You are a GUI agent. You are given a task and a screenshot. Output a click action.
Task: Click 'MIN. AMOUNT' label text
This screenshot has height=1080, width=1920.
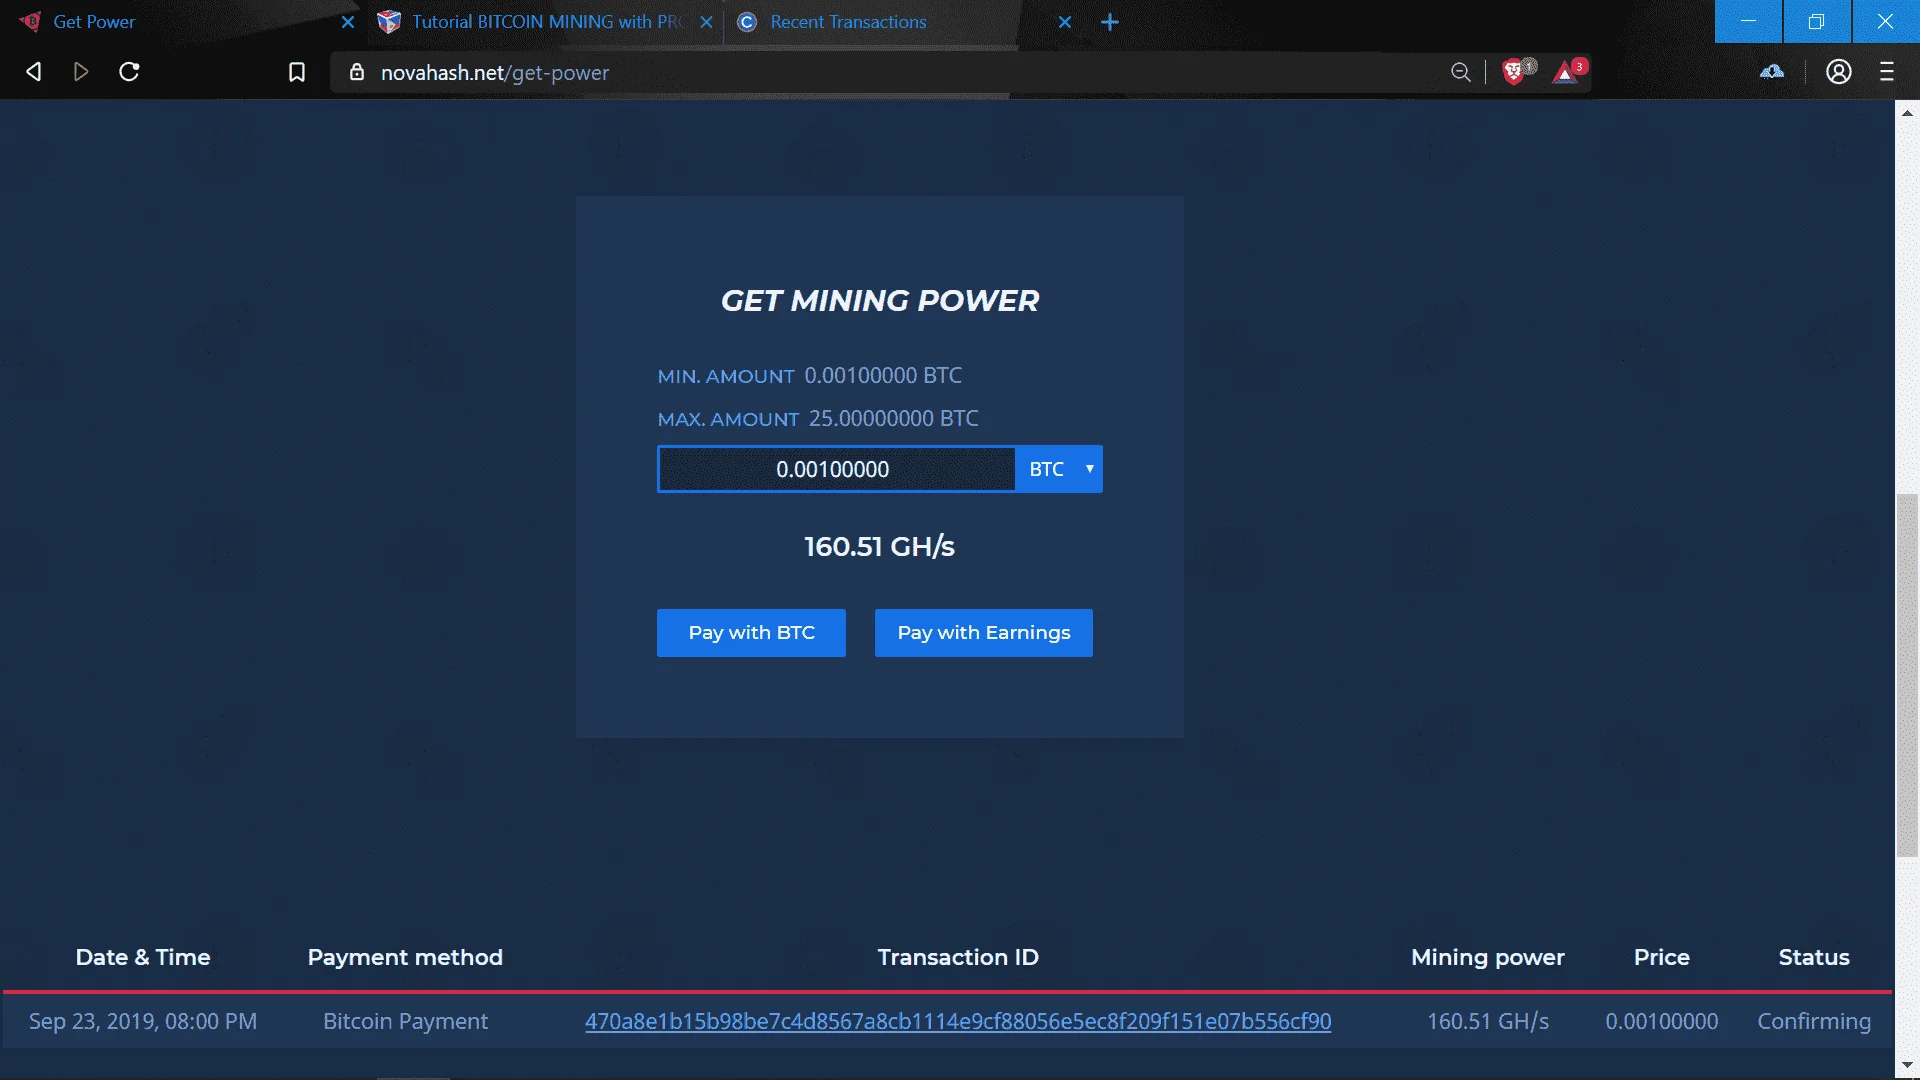coord(726,376)
